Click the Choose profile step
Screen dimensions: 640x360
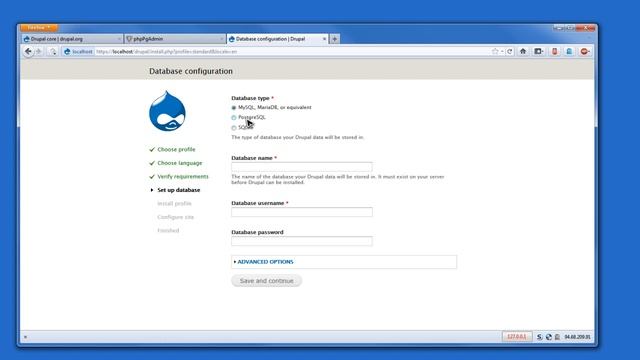tap(176, 149)
